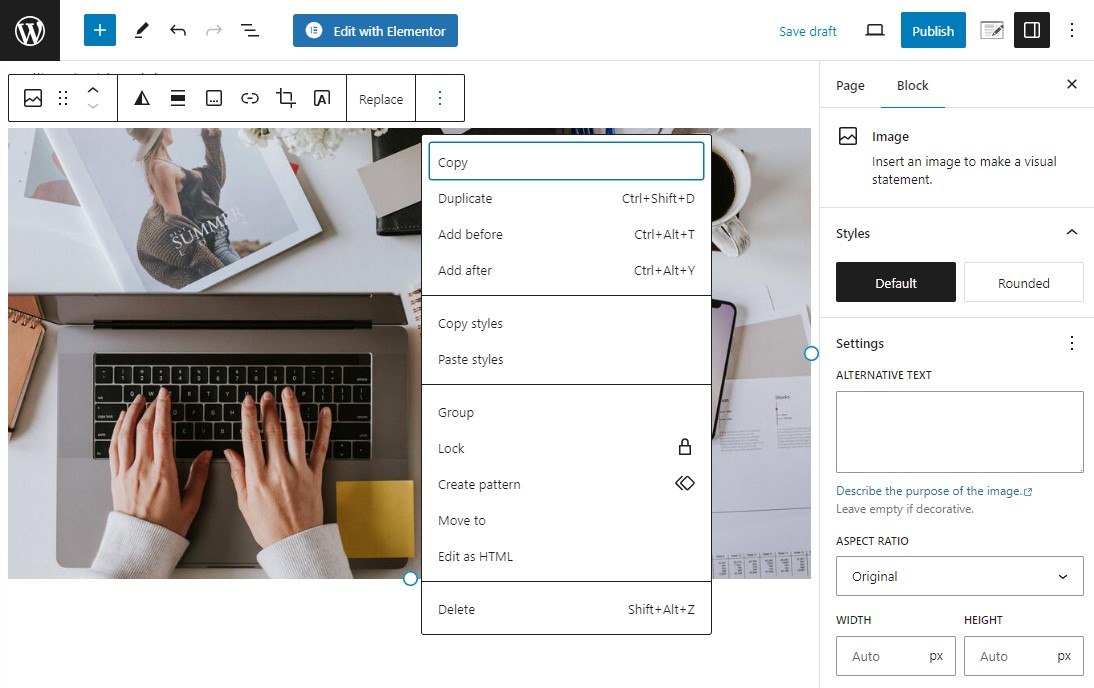Apply duotone filter icon
The image size is (1094, 688).
(x=142, y=98)
